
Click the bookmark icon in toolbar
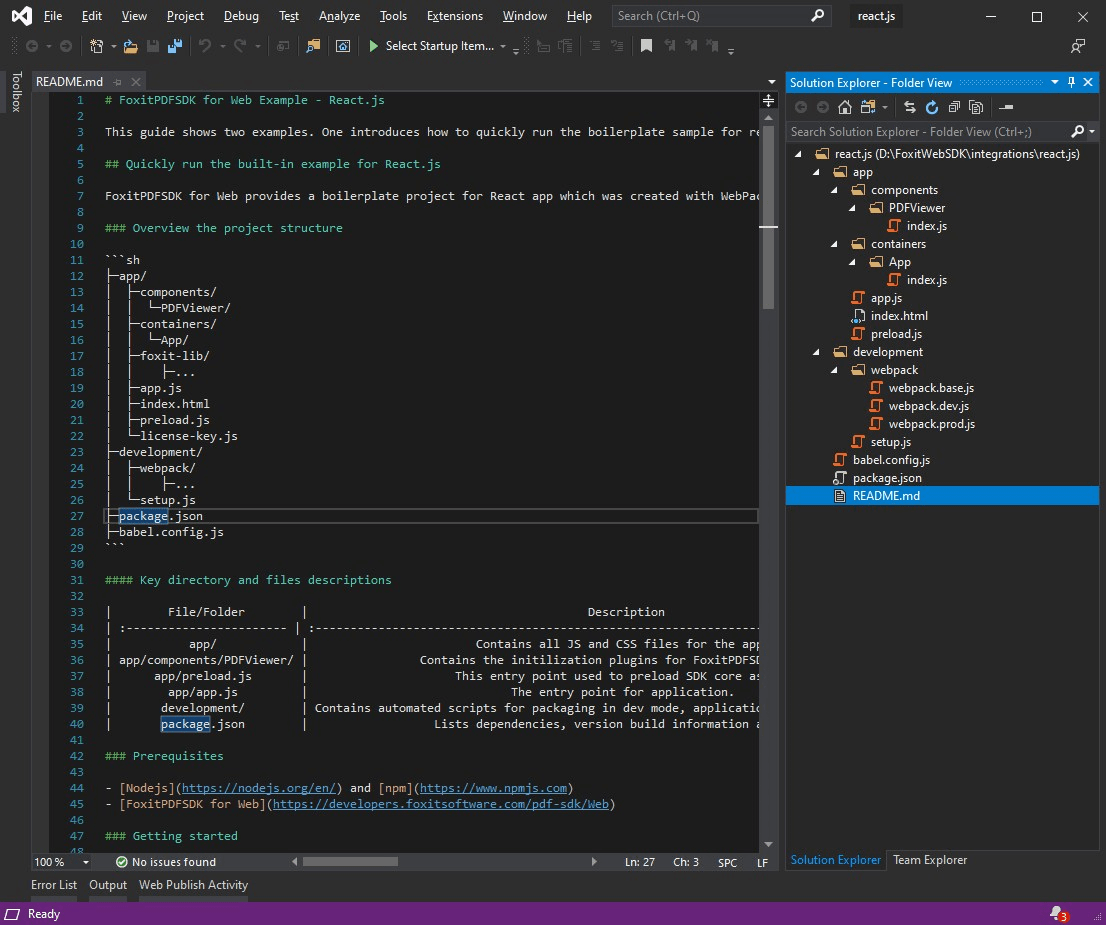[x=646, y=46]
